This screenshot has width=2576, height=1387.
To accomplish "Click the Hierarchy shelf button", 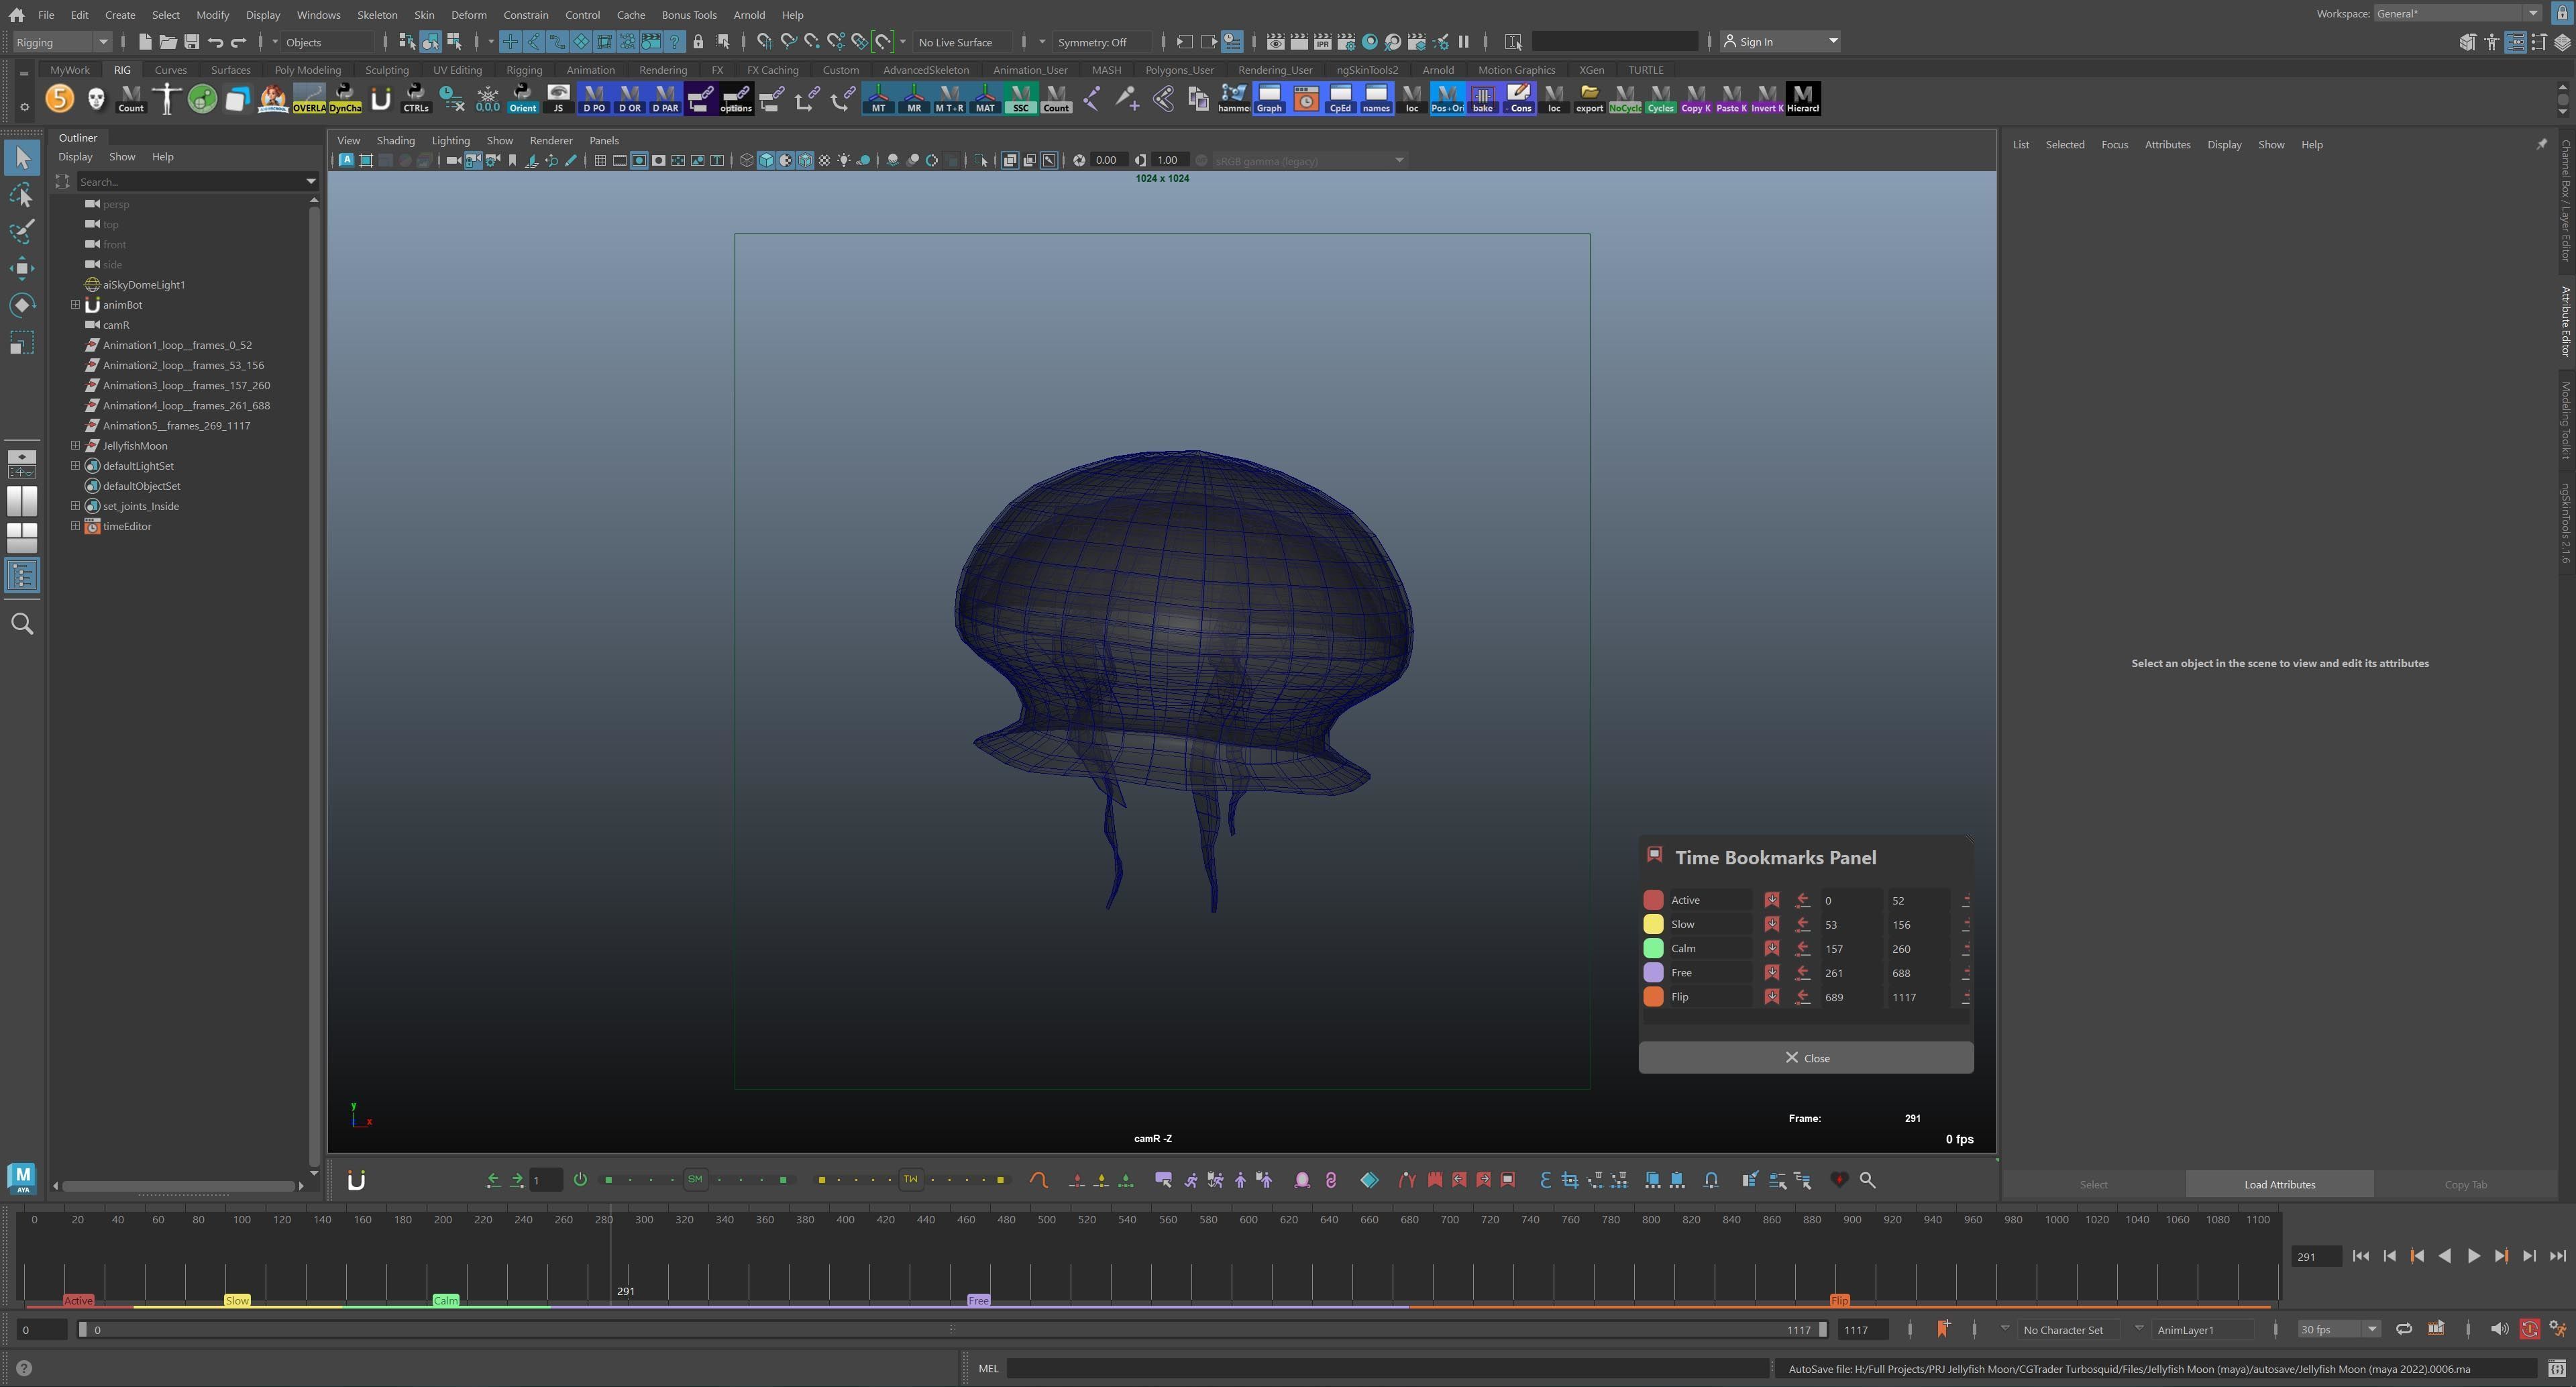I will point(1802,99).
